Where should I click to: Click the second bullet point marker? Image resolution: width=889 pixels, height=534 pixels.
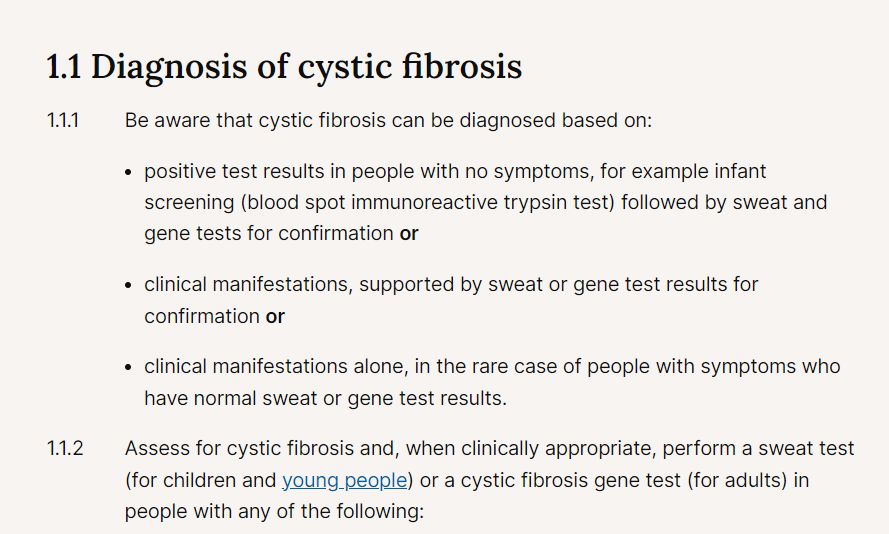pyautogui.click(x=129, y=285)
